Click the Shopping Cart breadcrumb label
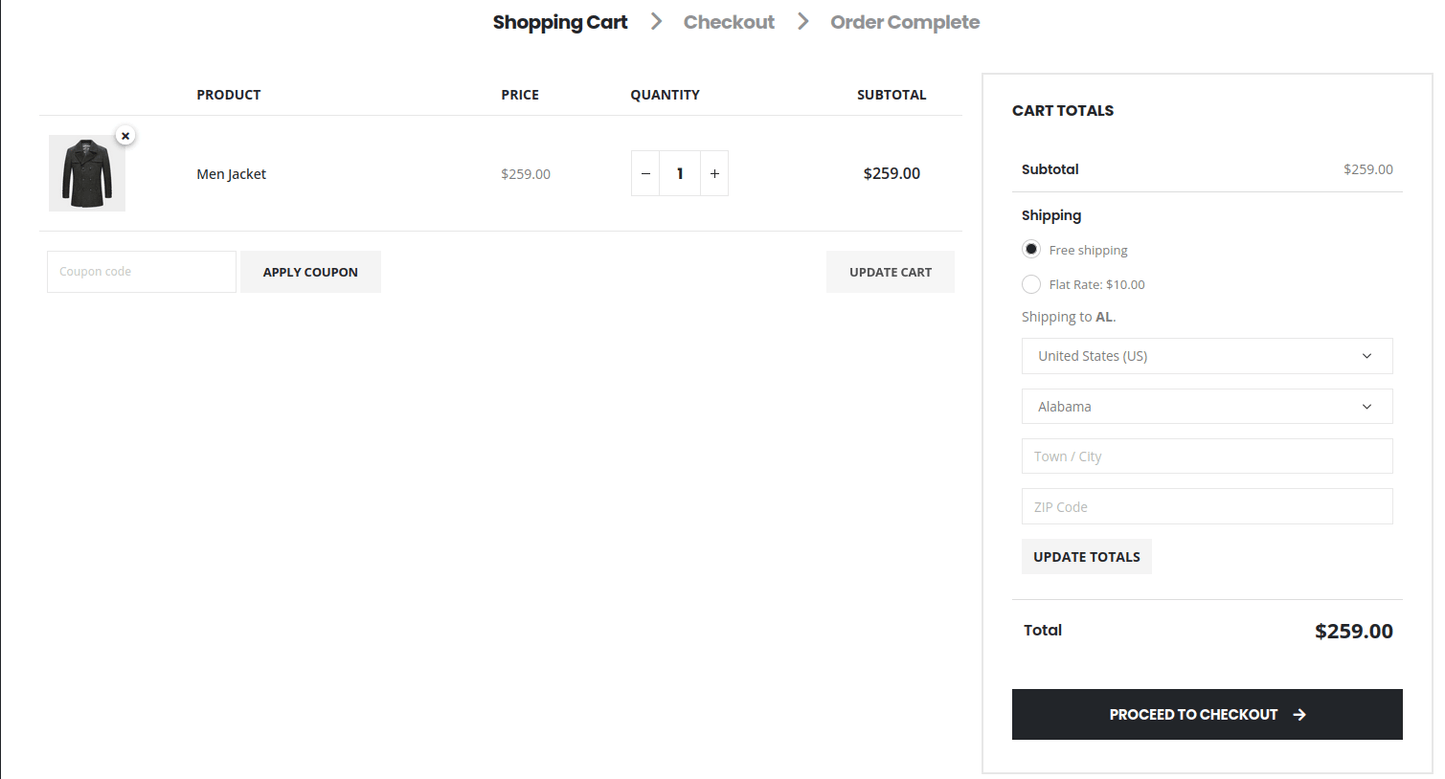Screen dimensions: 1445x779 [559, 21]
